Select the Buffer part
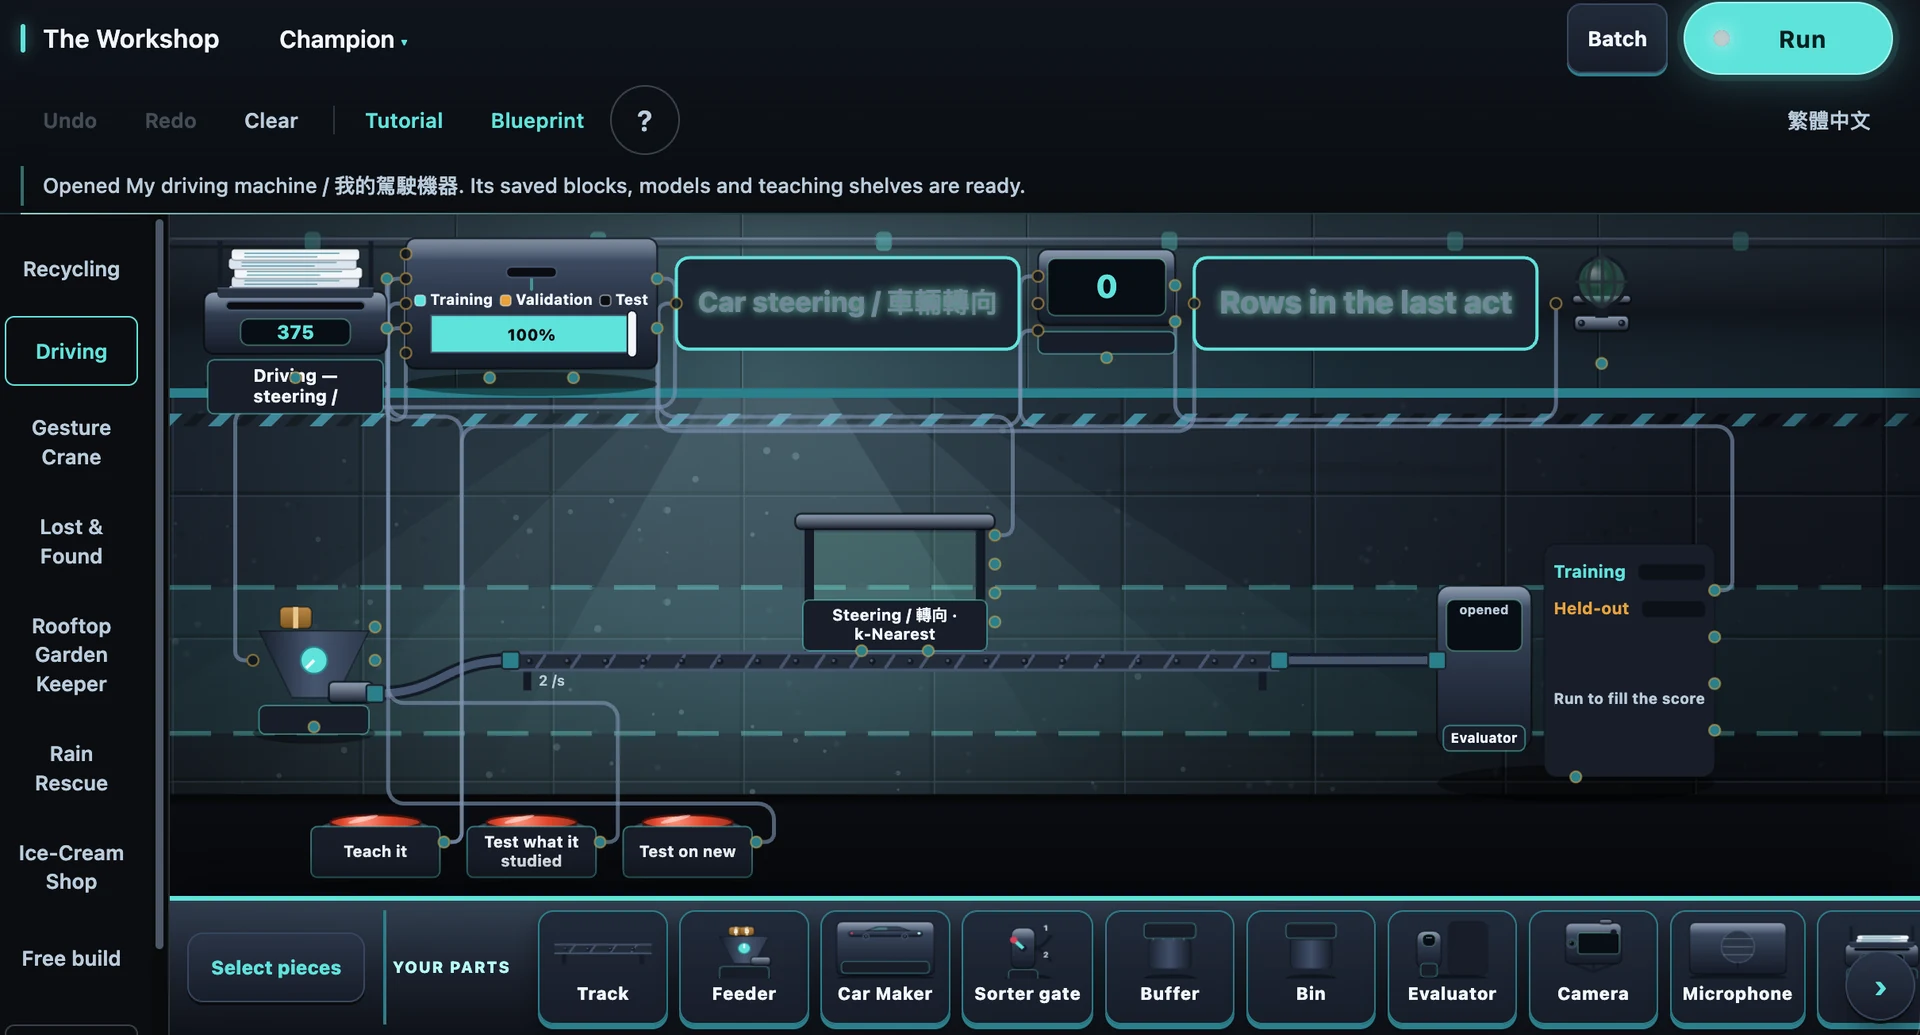Image resolution: width=1920 pixels, height=1035 pixels. [1169, 967]
